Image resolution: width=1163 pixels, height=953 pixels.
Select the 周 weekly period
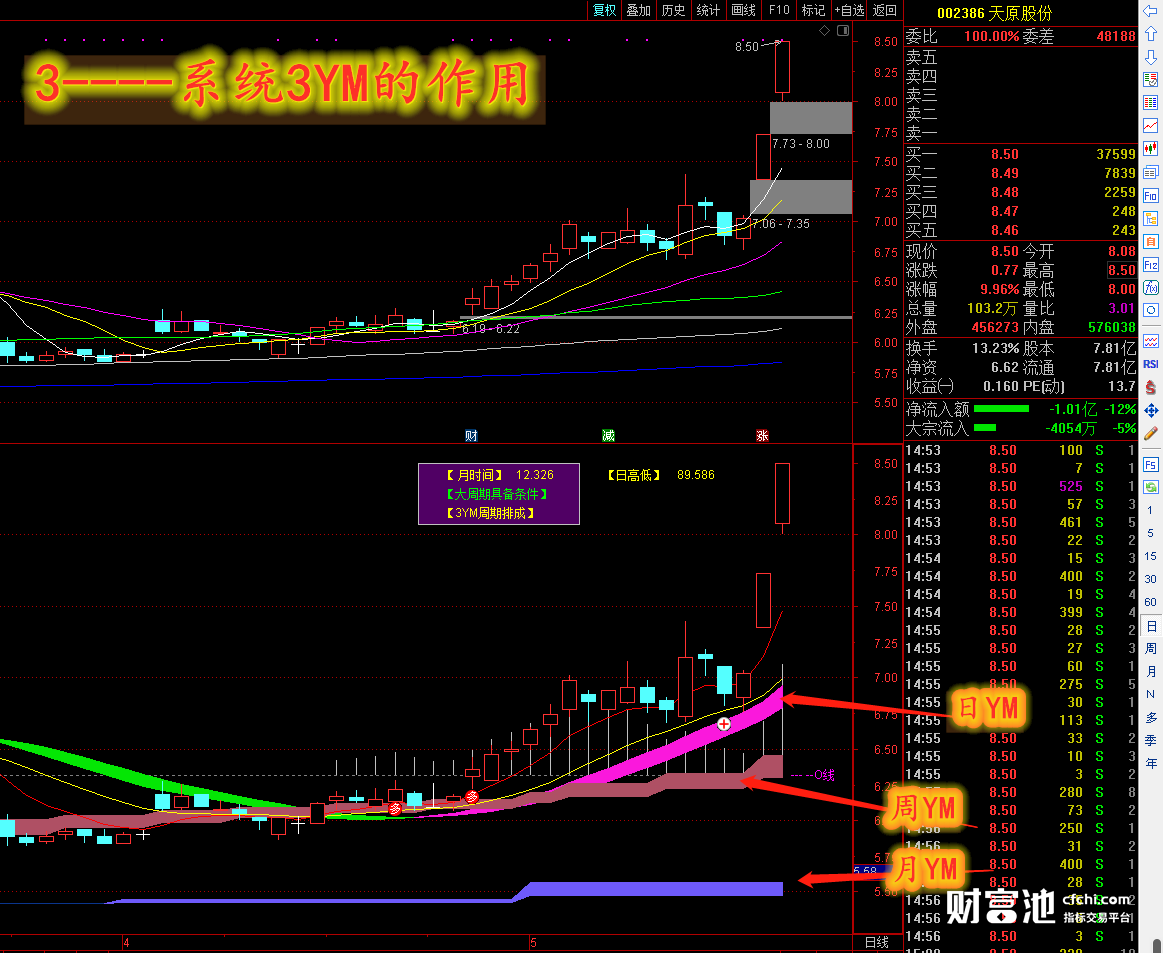click(x=1150, y=649)
